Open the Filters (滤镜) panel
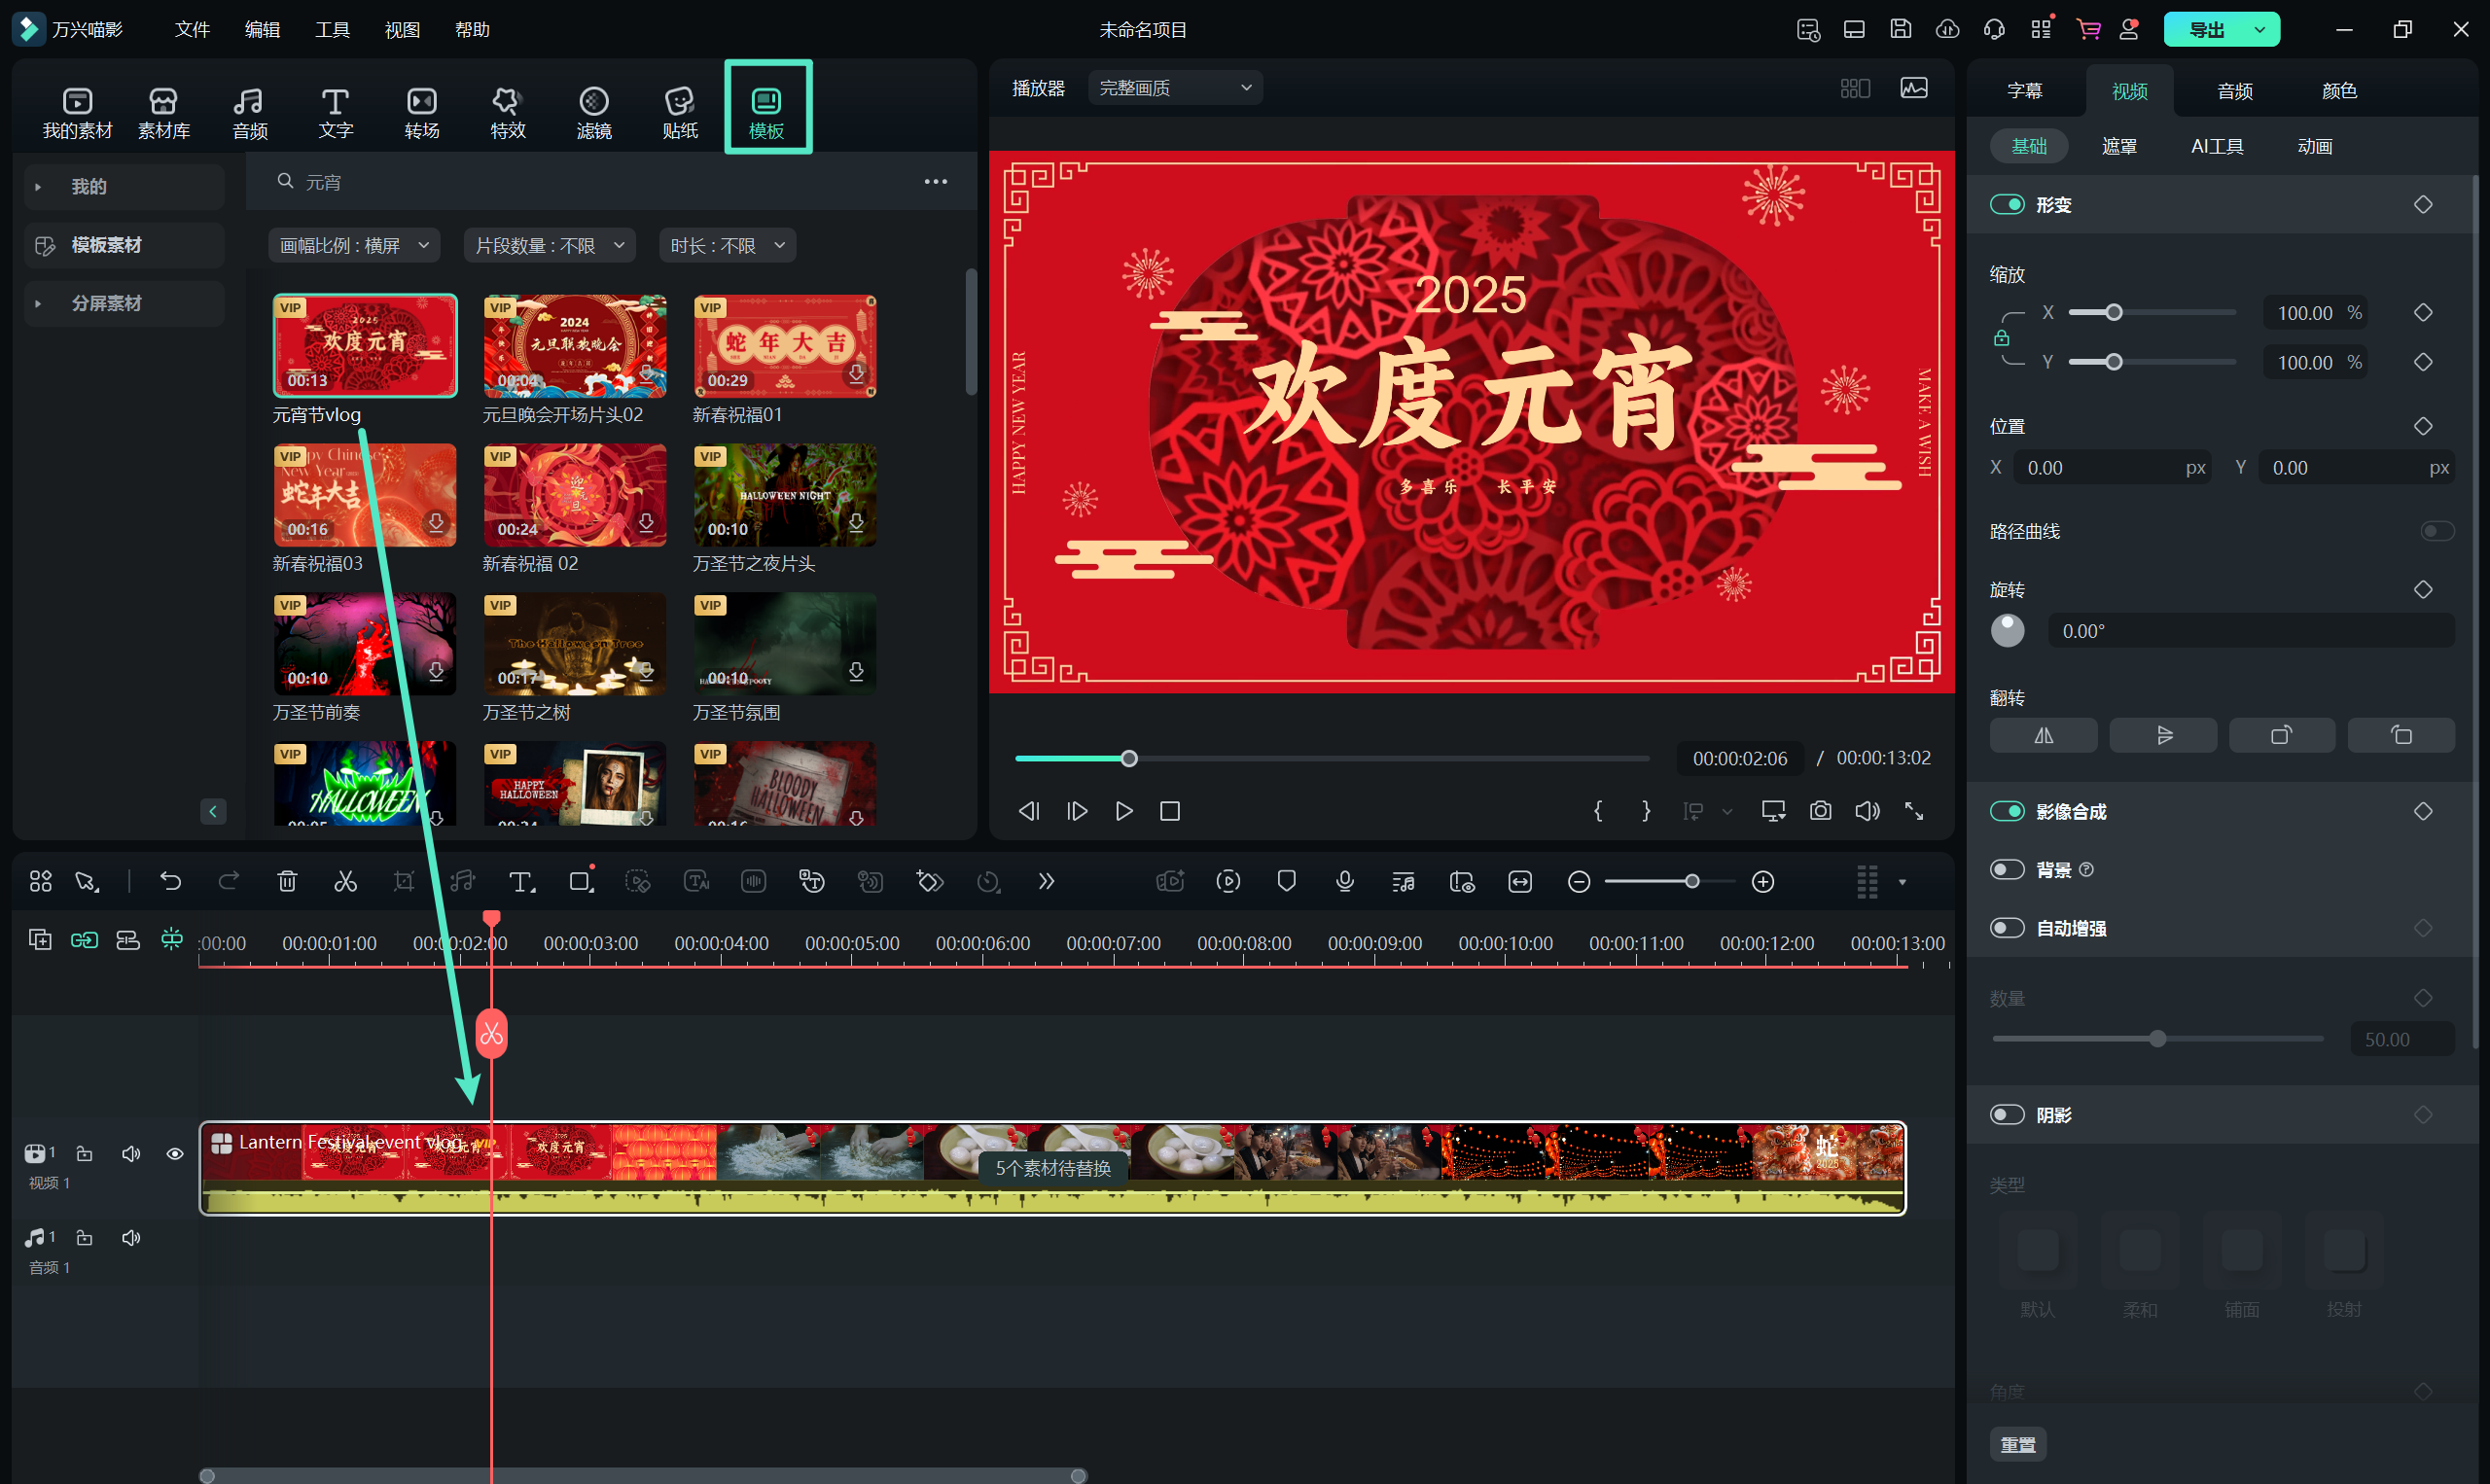The image size is (2490, 1484). coord(594,111)
